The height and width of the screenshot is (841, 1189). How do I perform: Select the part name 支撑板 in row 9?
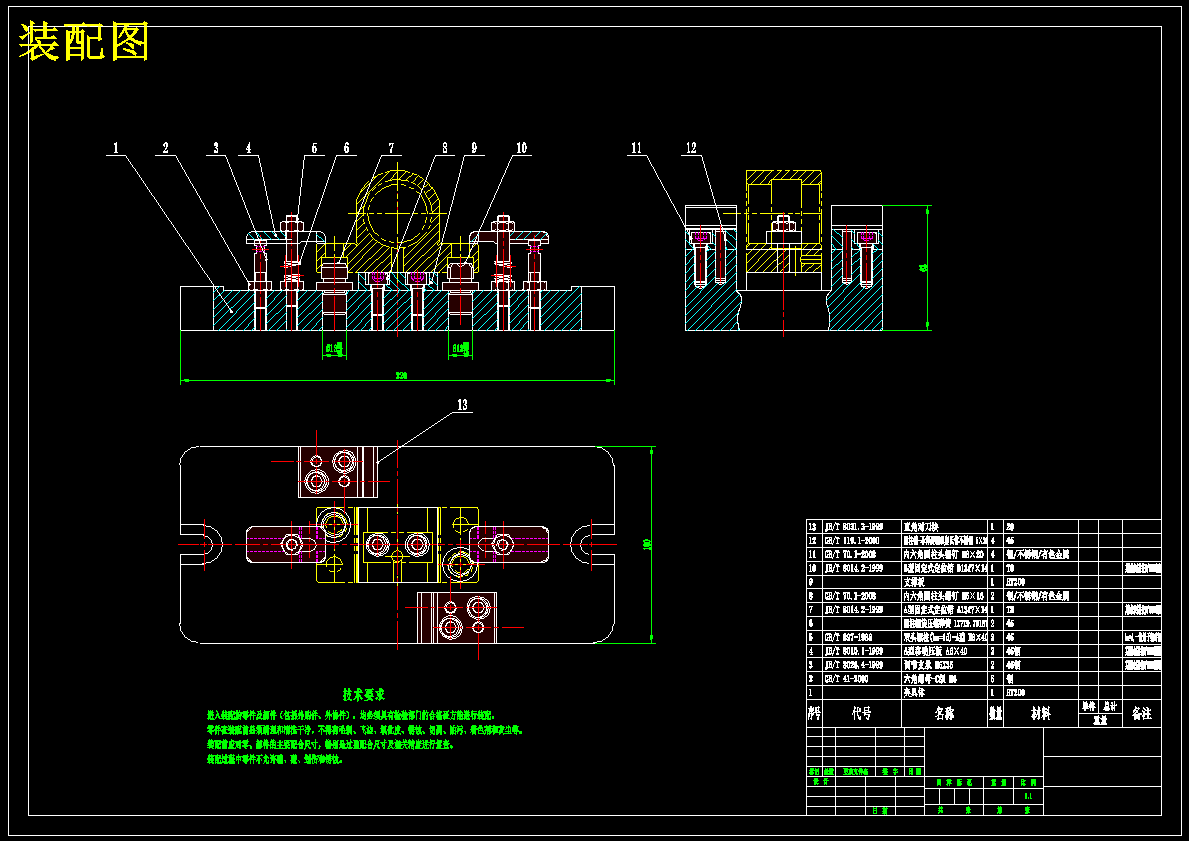tap(915, 582)
